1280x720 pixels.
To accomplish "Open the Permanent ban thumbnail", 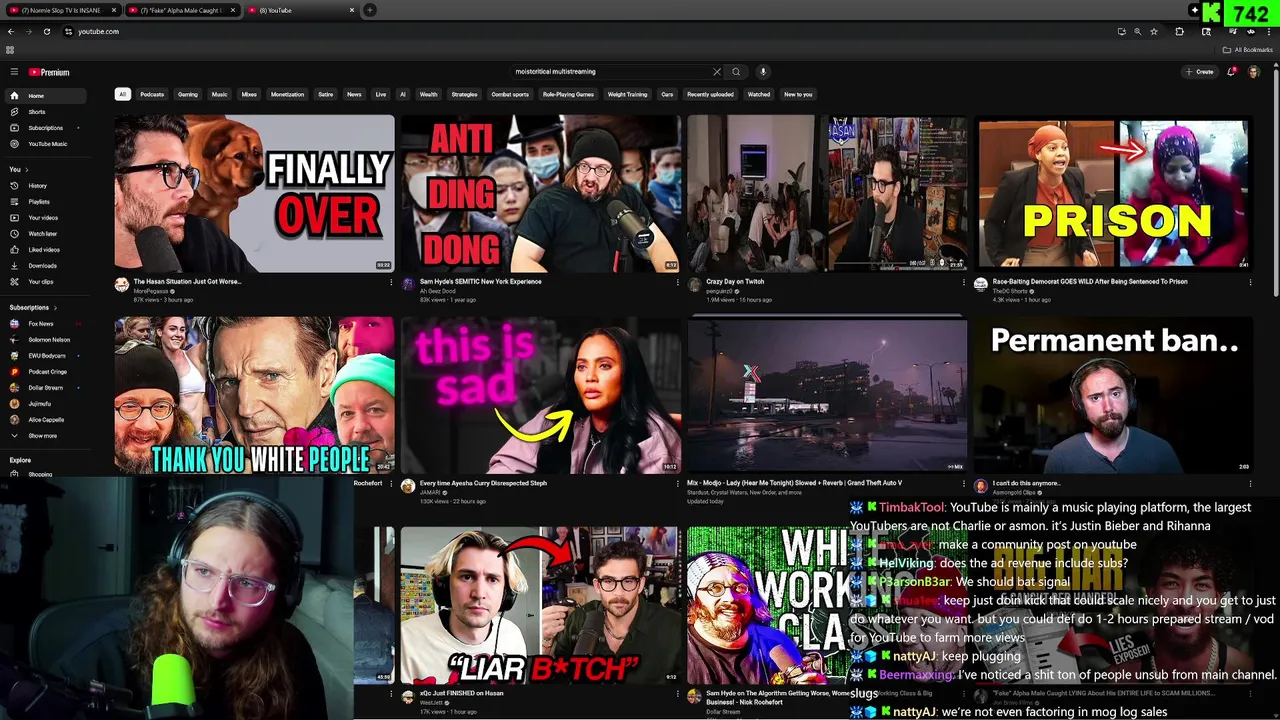I will (1112, 396).
